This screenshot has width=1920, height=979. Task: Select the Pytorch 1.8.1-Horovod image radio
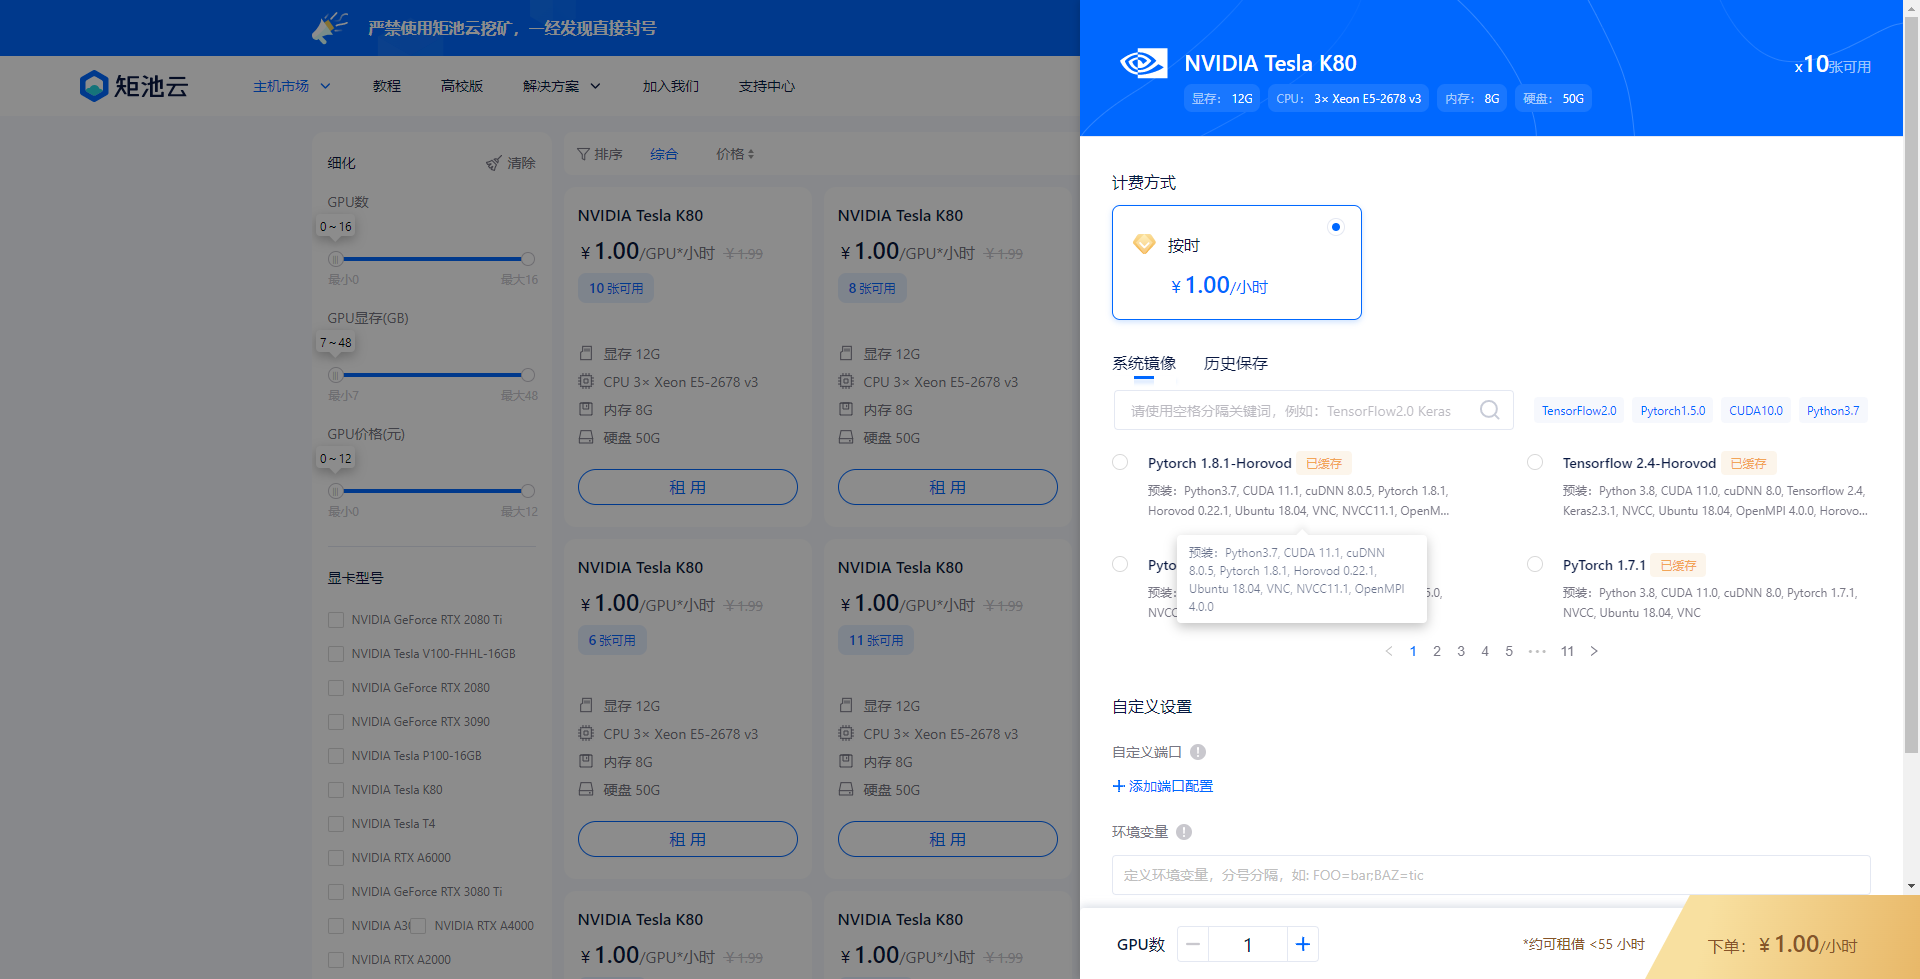pos(1120,462)
